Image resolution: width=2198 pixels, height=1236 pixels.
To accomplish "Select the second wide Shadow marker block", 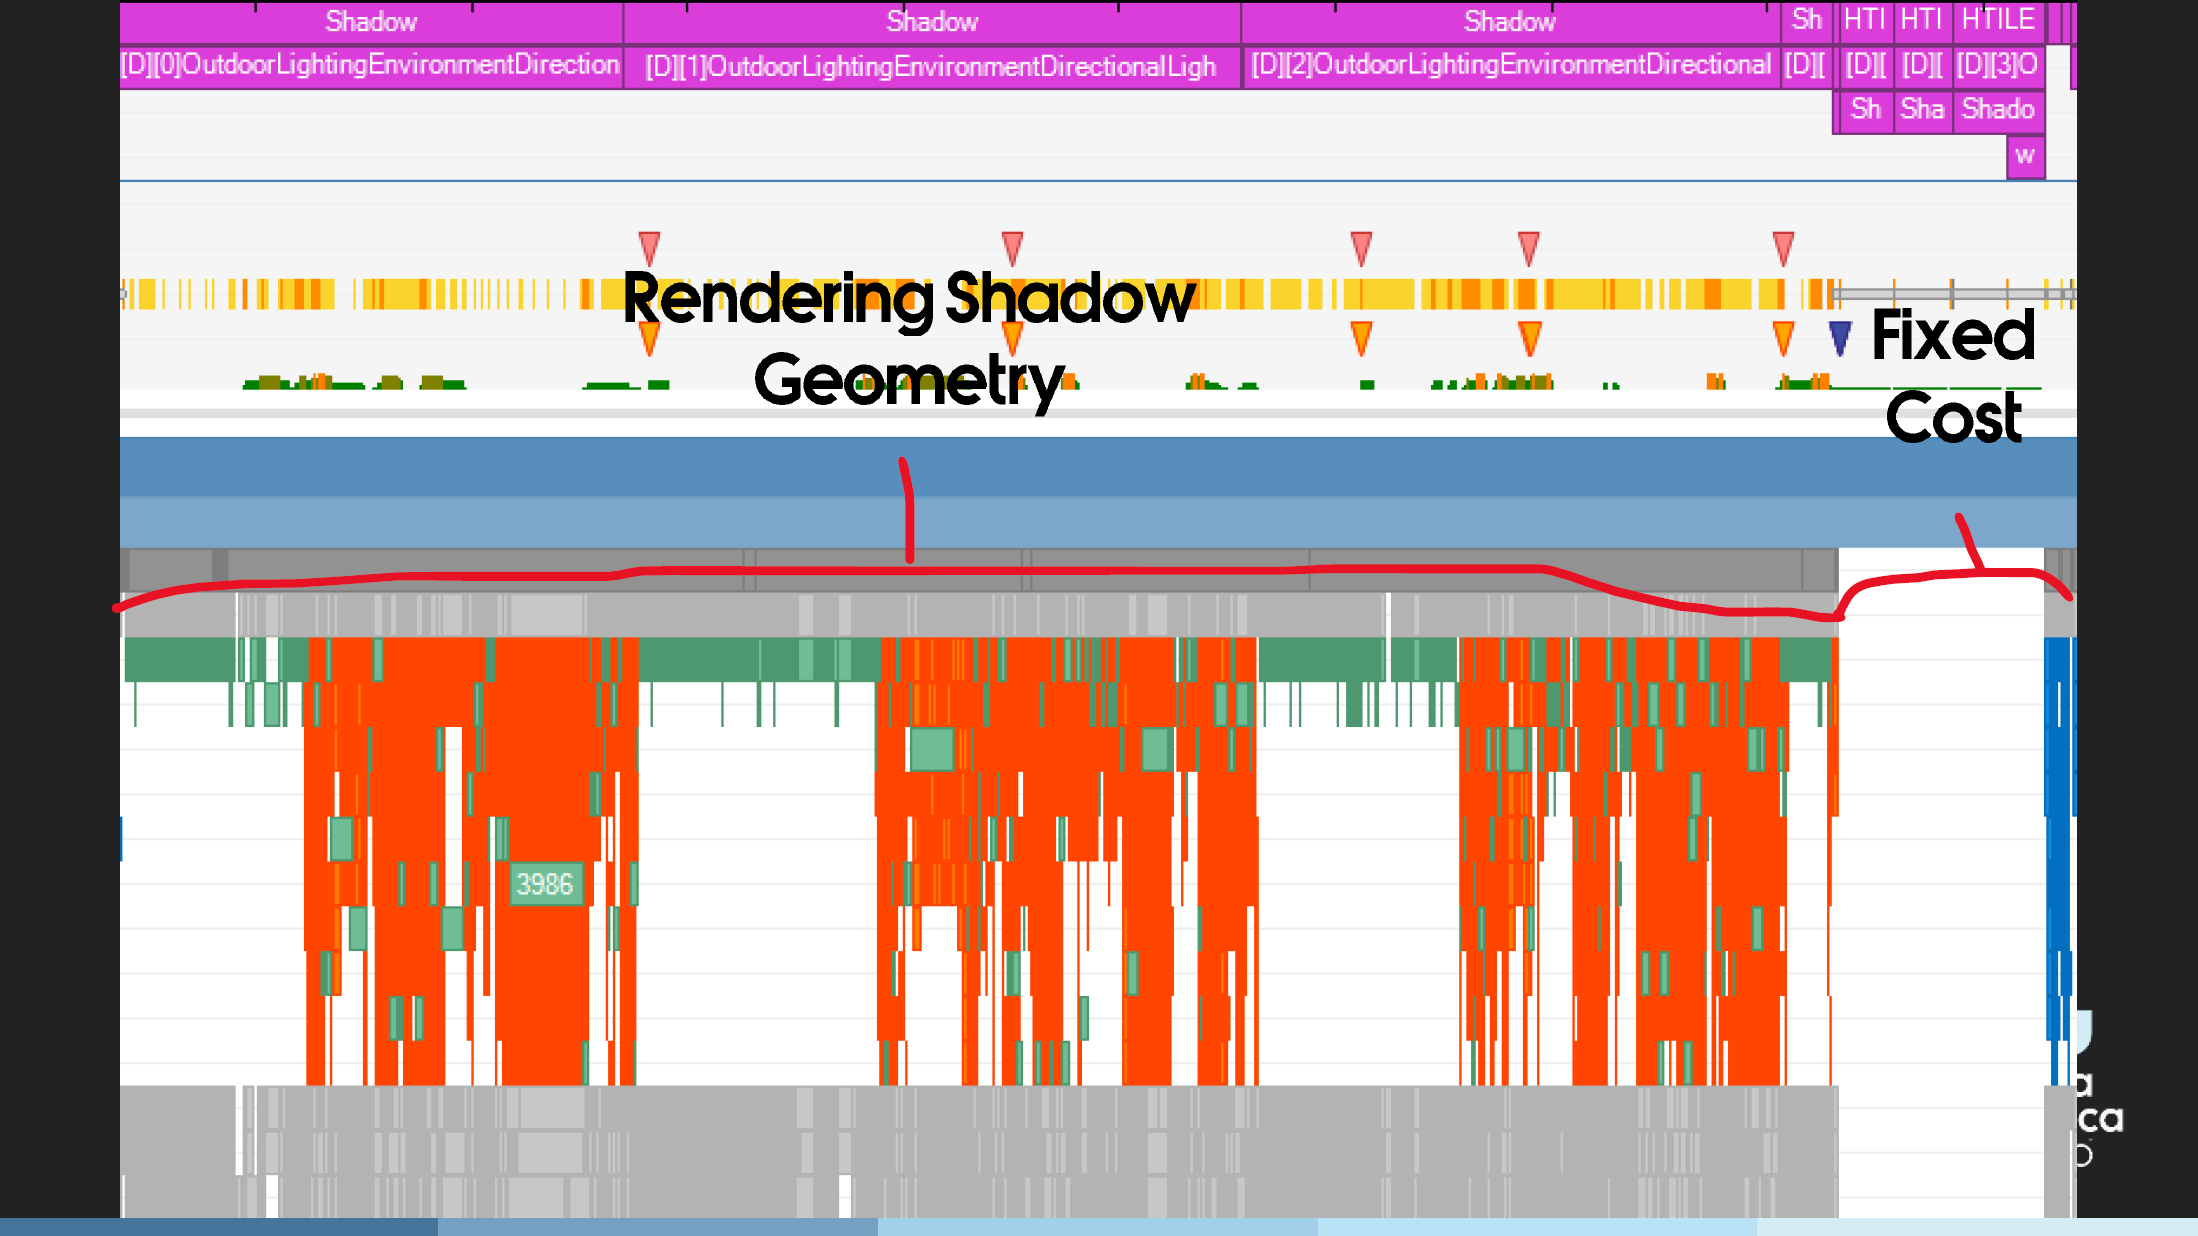I will point(931,21).
